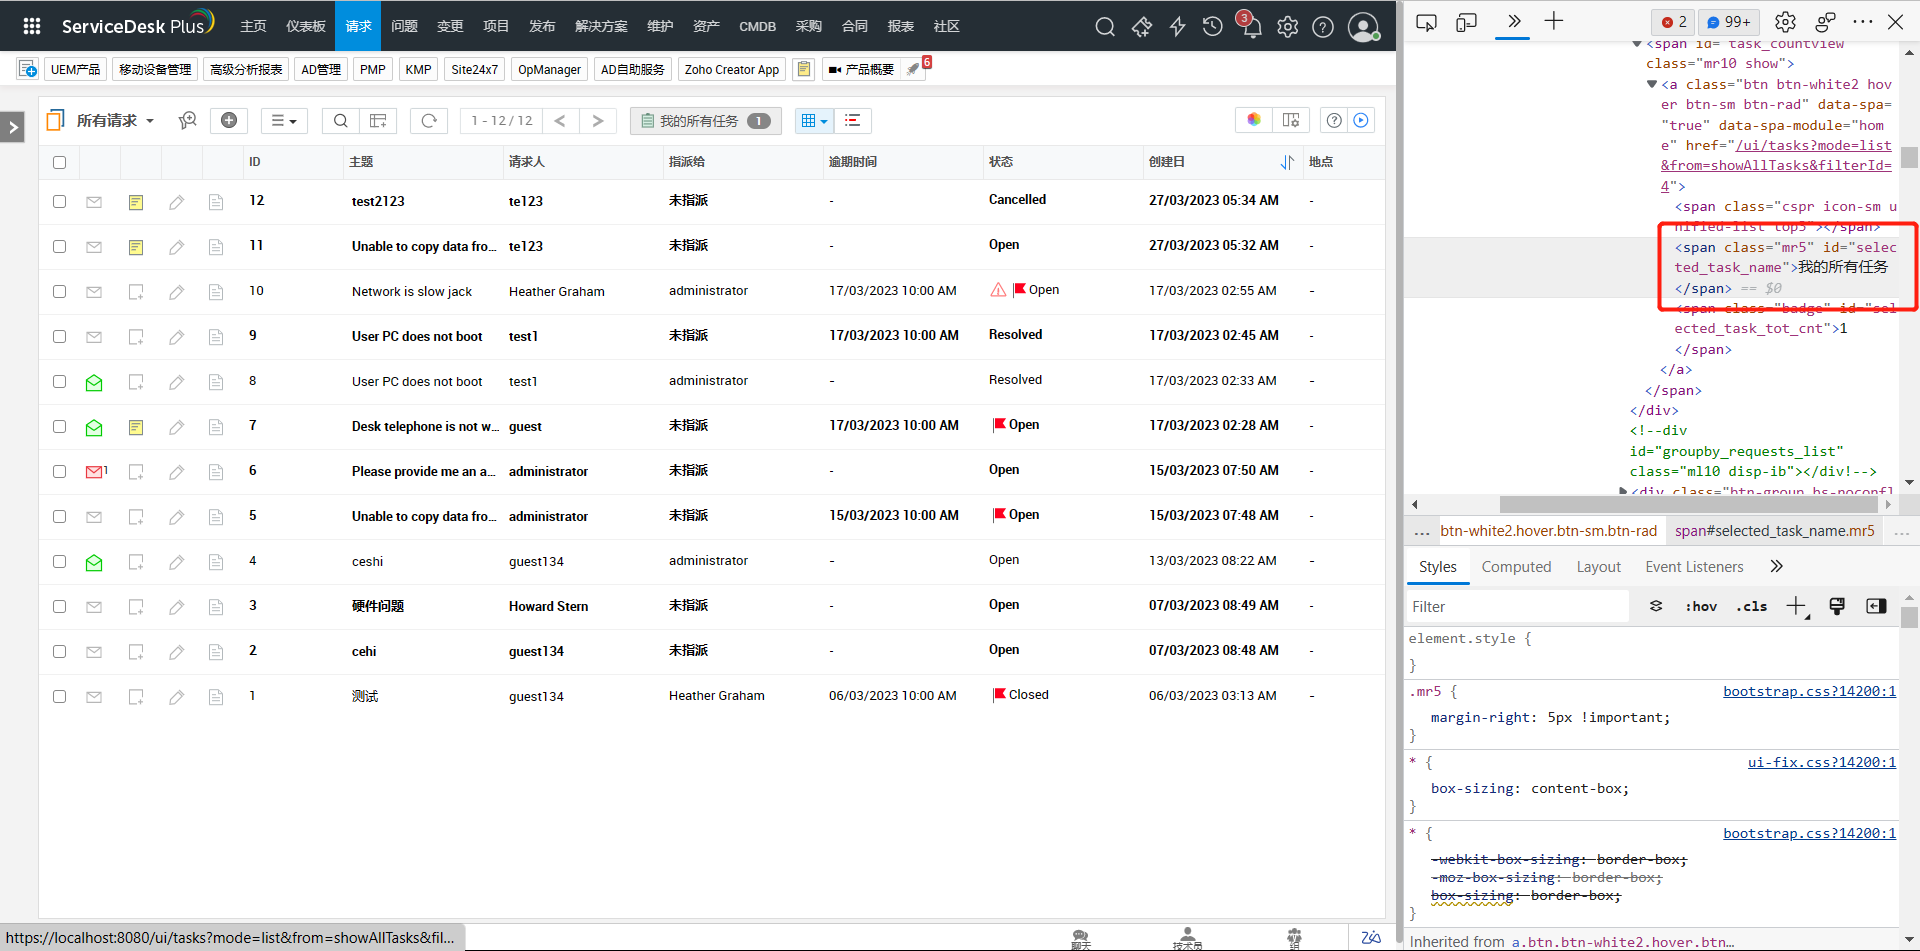Screen dimensions: 1920x951
Task: Expand the collapsed left sidebar arrow
Action: (12, 127)
